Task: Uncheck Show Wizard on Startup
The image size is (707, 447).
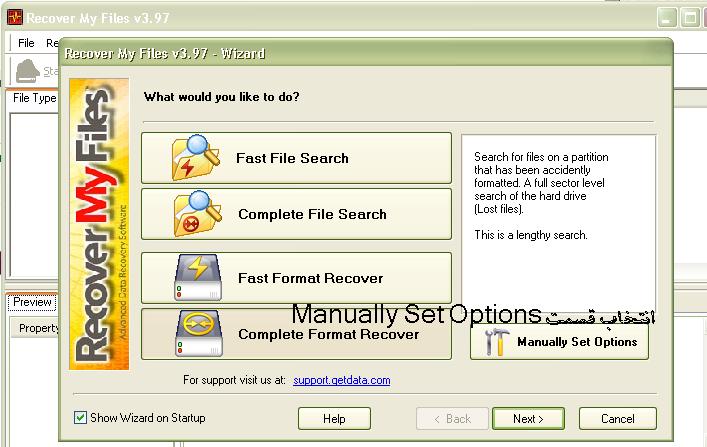Action: point(80,418)
